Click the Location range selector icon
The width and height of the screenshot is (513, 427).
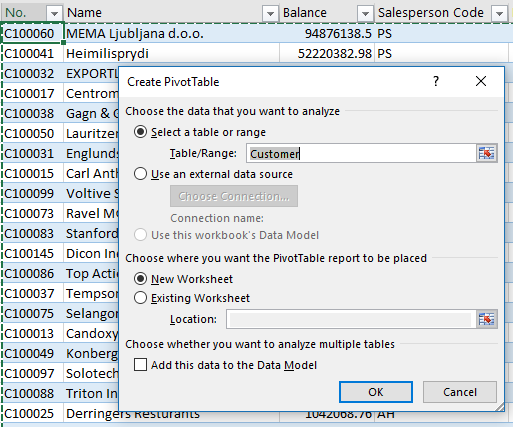(487, 319)
